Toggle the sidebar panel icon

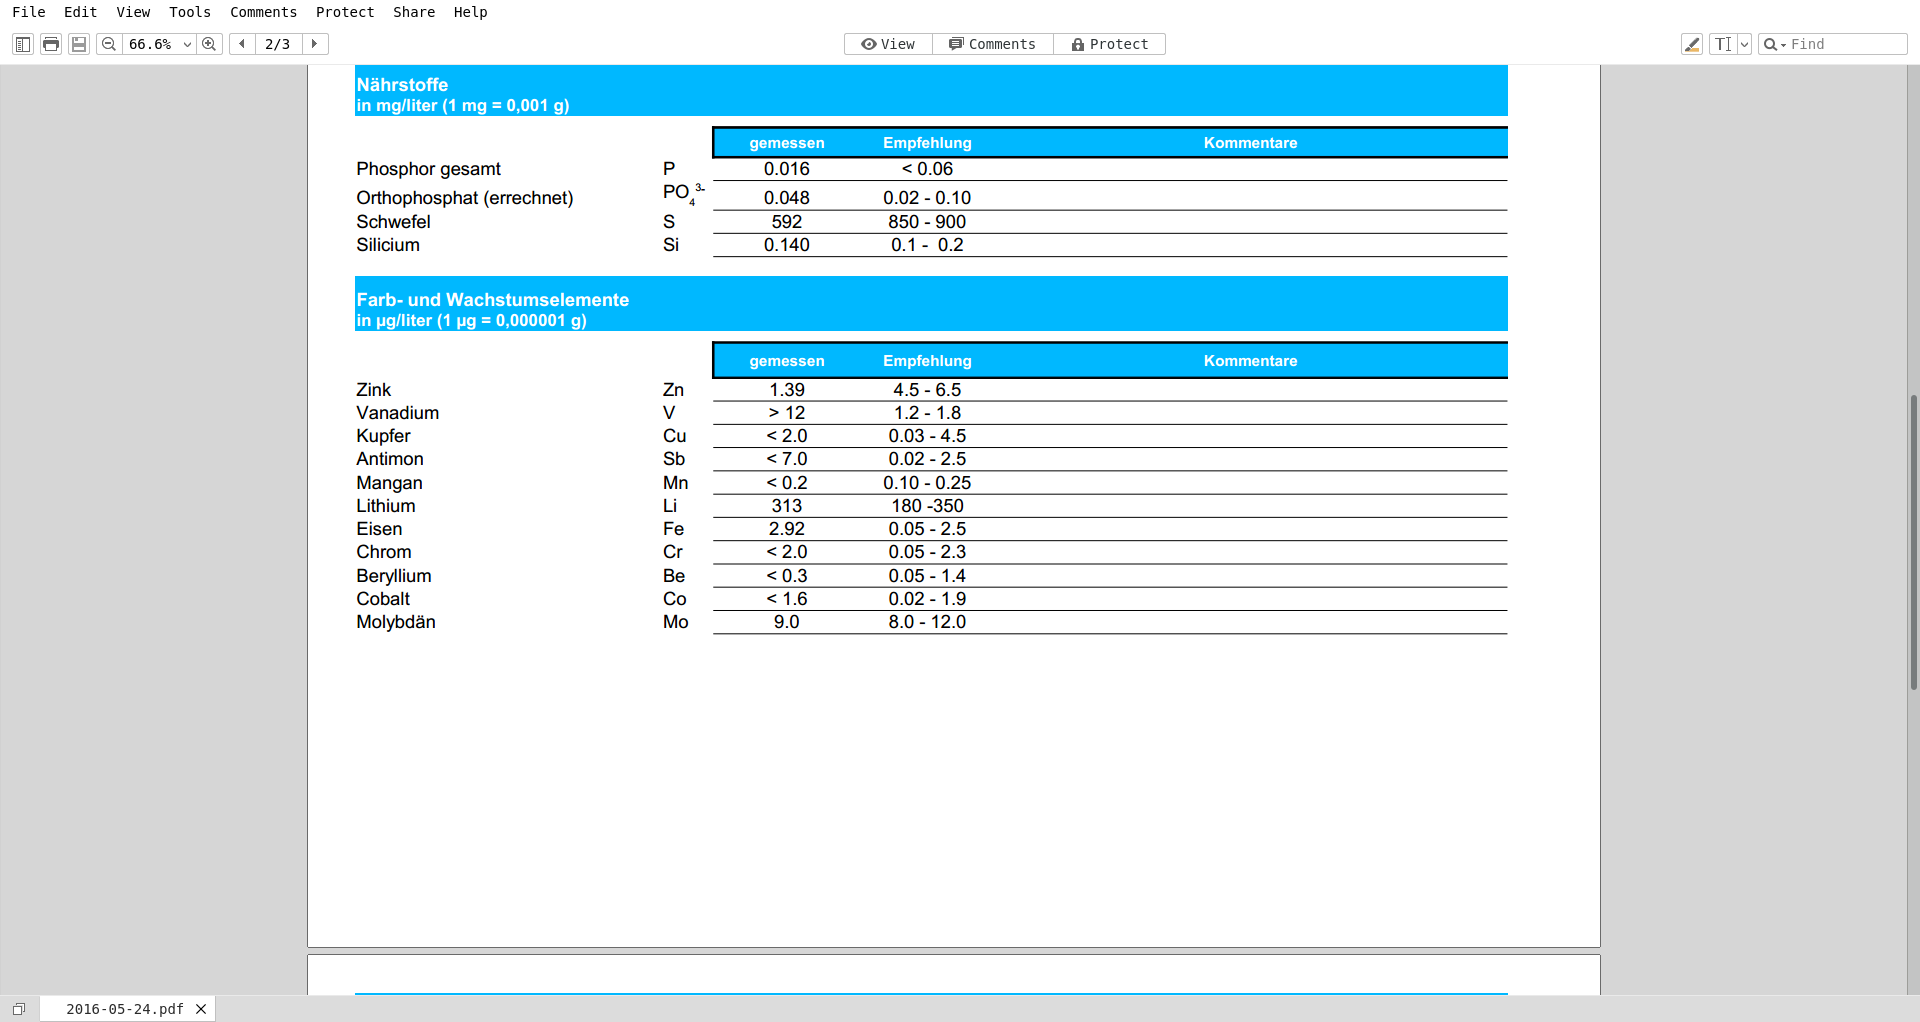pyautogui.click(x=22, y=44)
